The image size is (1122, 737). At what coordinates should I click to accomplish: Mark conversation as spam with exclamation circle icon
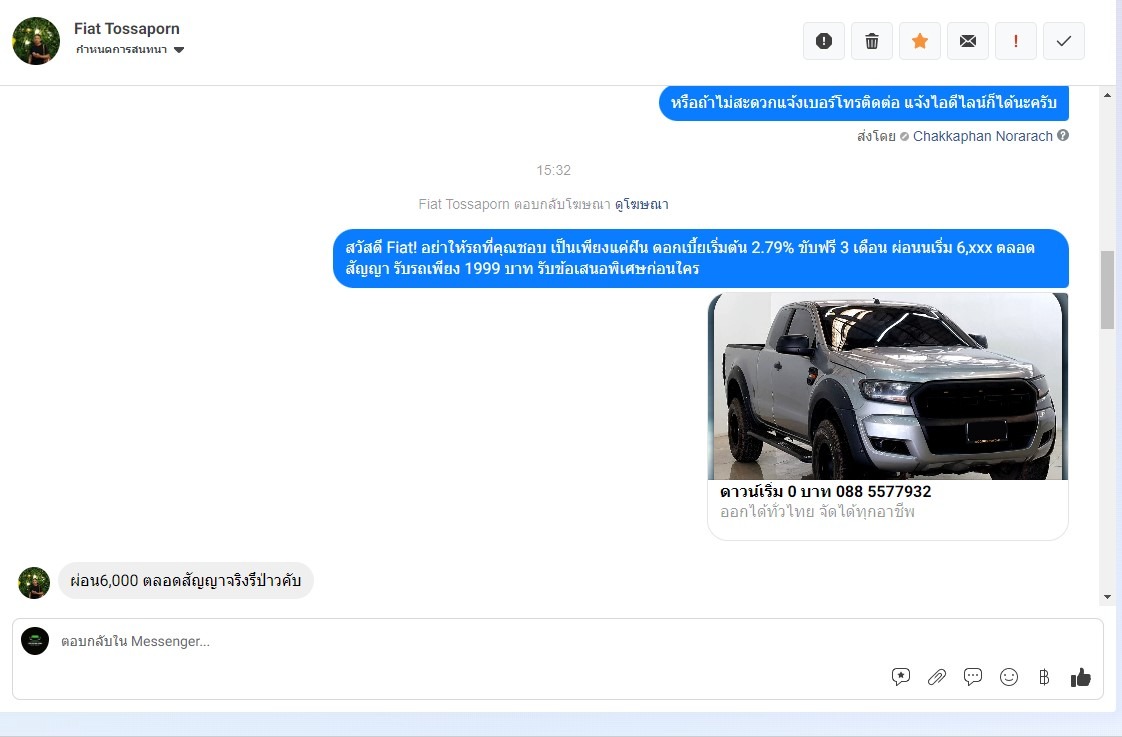[824, 41]
